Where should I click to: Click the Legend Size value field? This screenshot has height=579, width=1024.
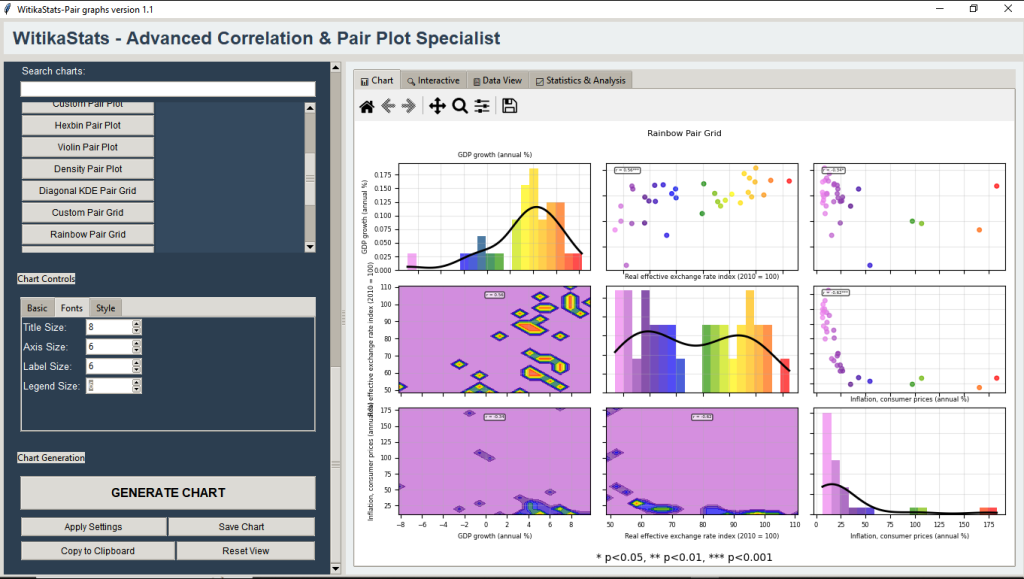pos(109,386)
